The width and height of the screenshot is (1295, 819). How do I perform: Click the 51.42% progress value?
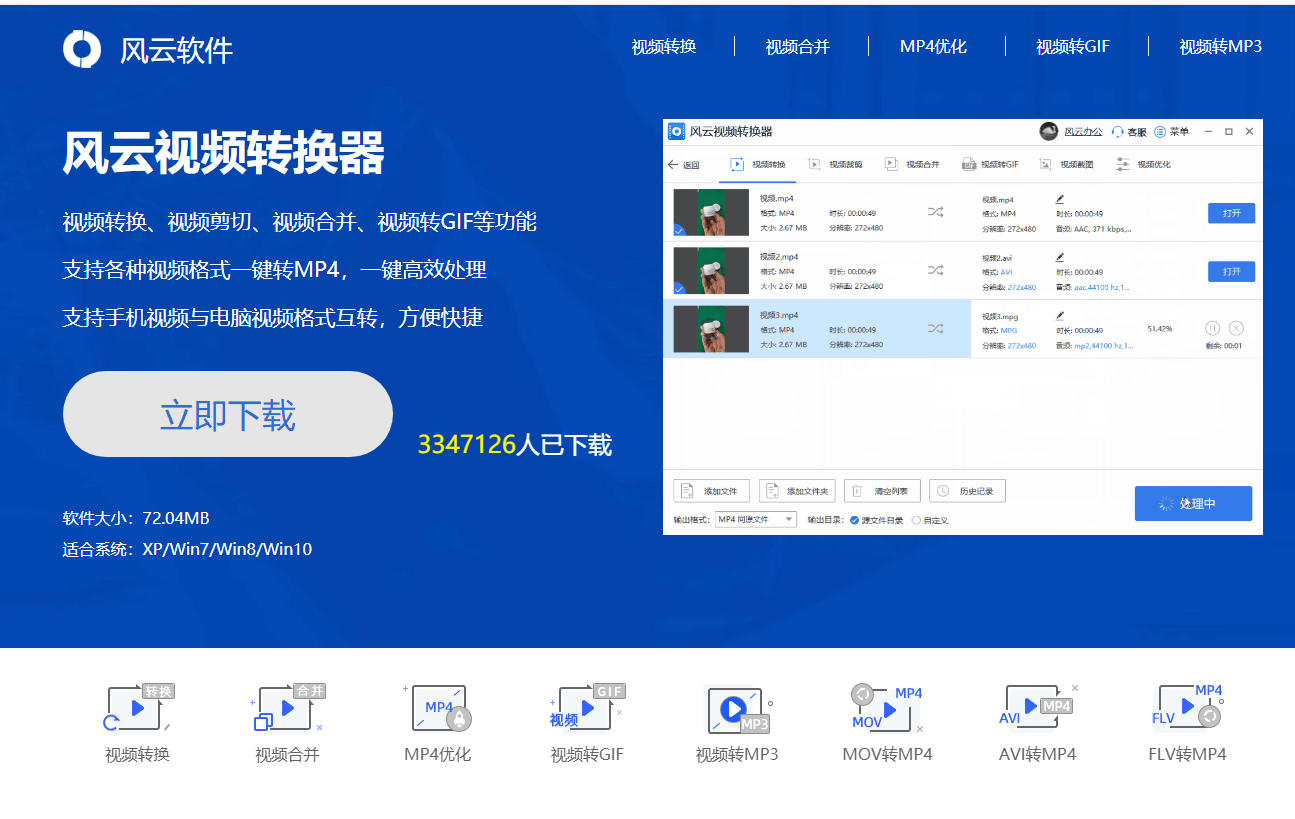pyautogui.click(x=1160, y=328)
